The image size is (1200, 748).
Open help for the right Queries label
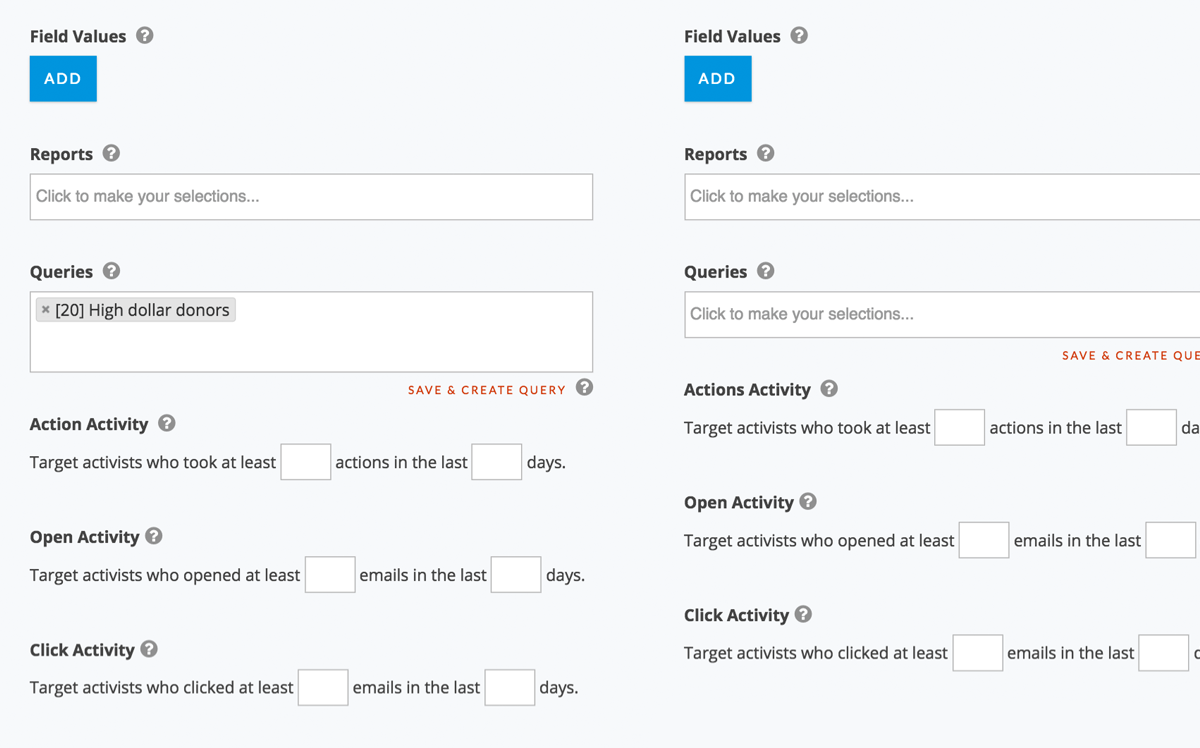(765, 271)
